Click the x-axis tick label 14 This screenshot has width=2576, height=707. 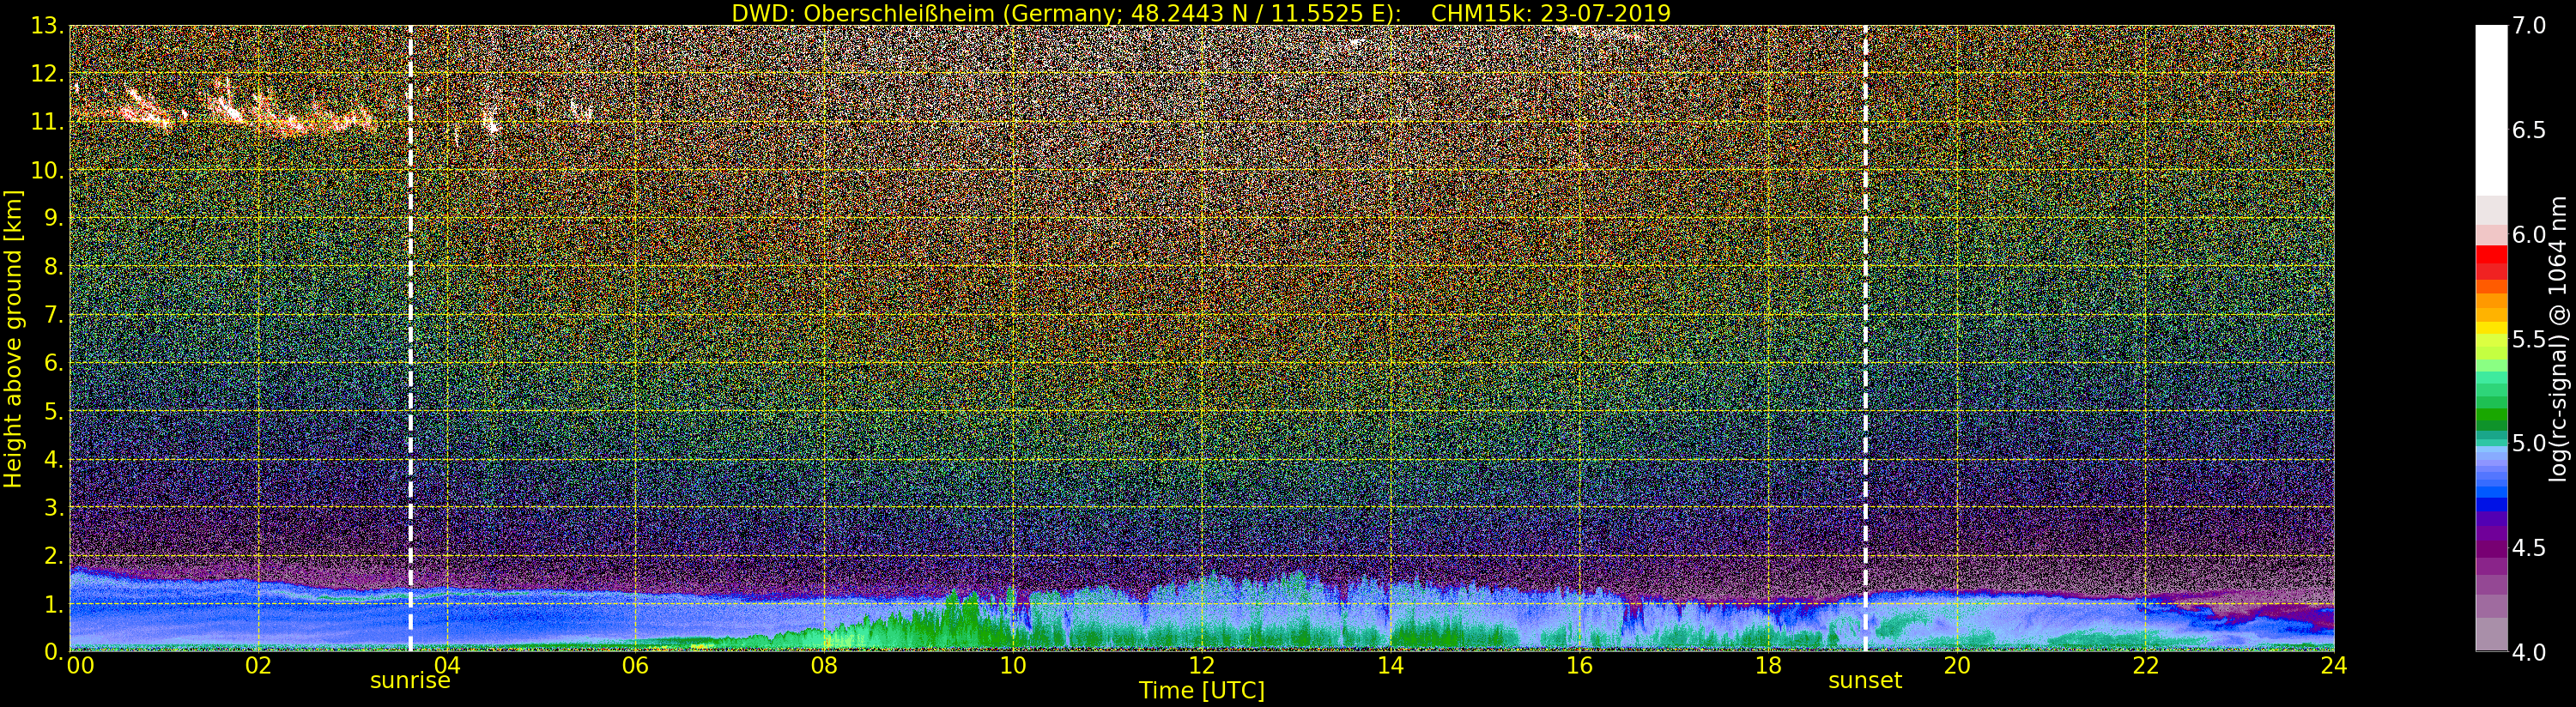click(x=1390, y=666)
